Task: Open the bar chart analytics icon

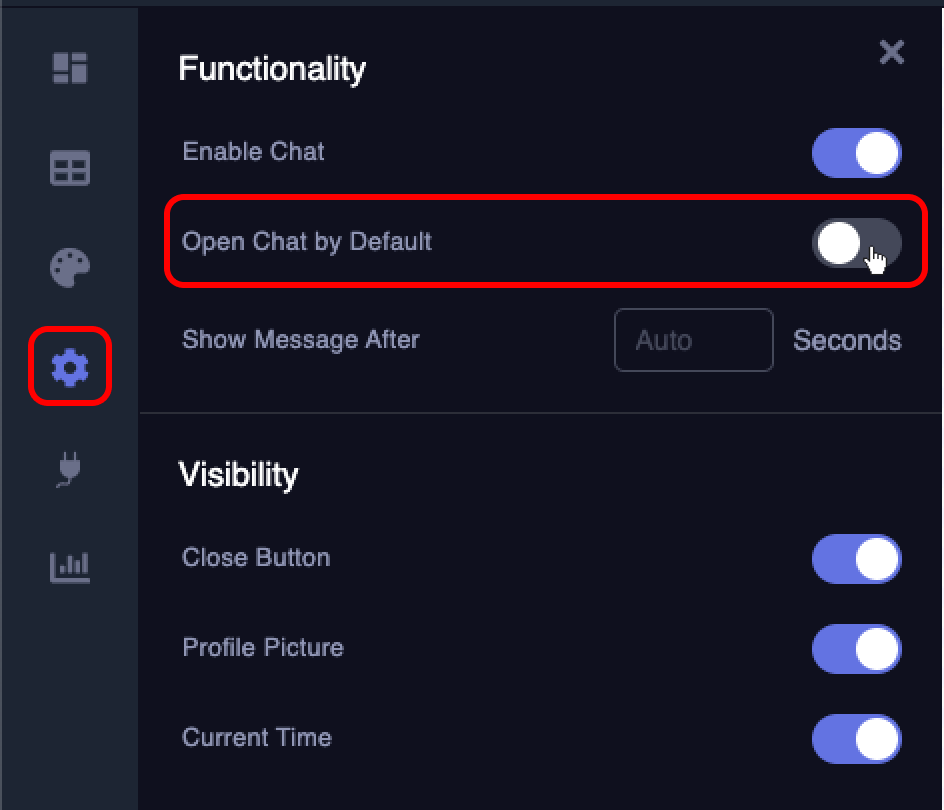Action: click(x=70, y=567)
